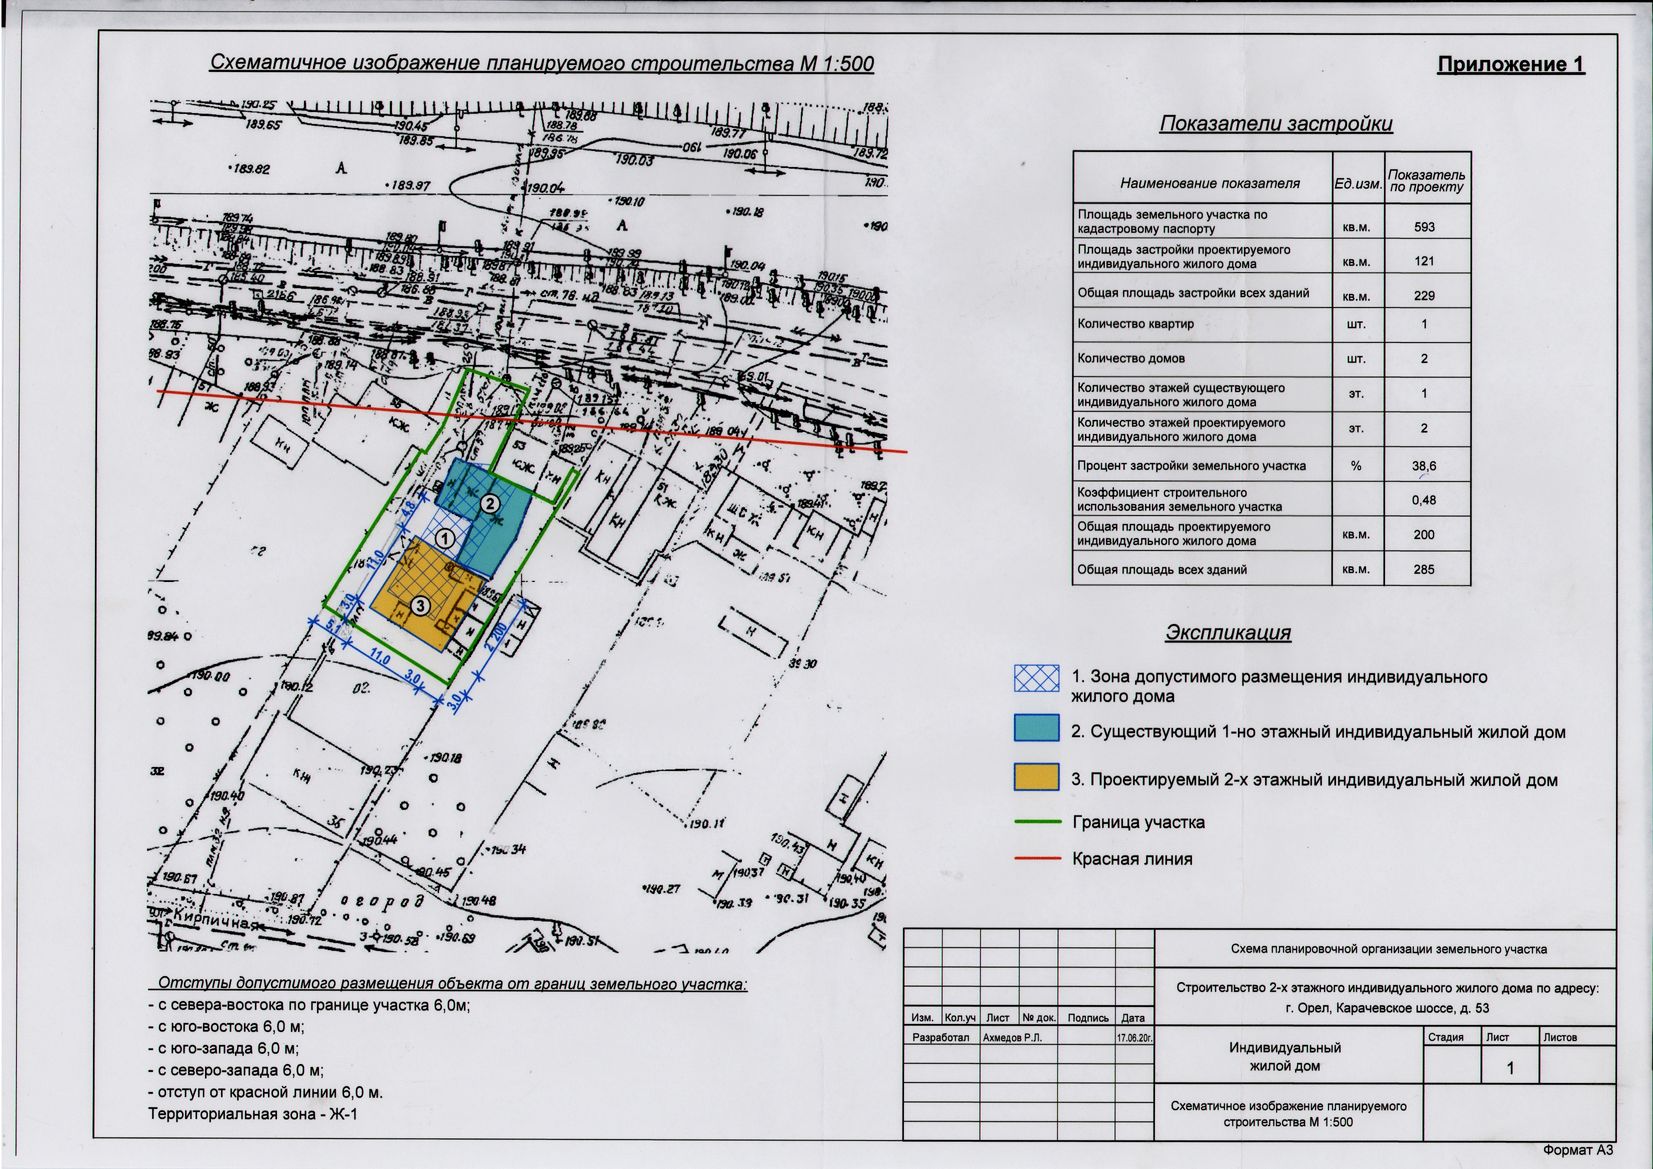Viewport: 1653px width, 1169px height.
Task: Click the value 121 in the table
Action: pyautogui.click(x=1424, y=261)
